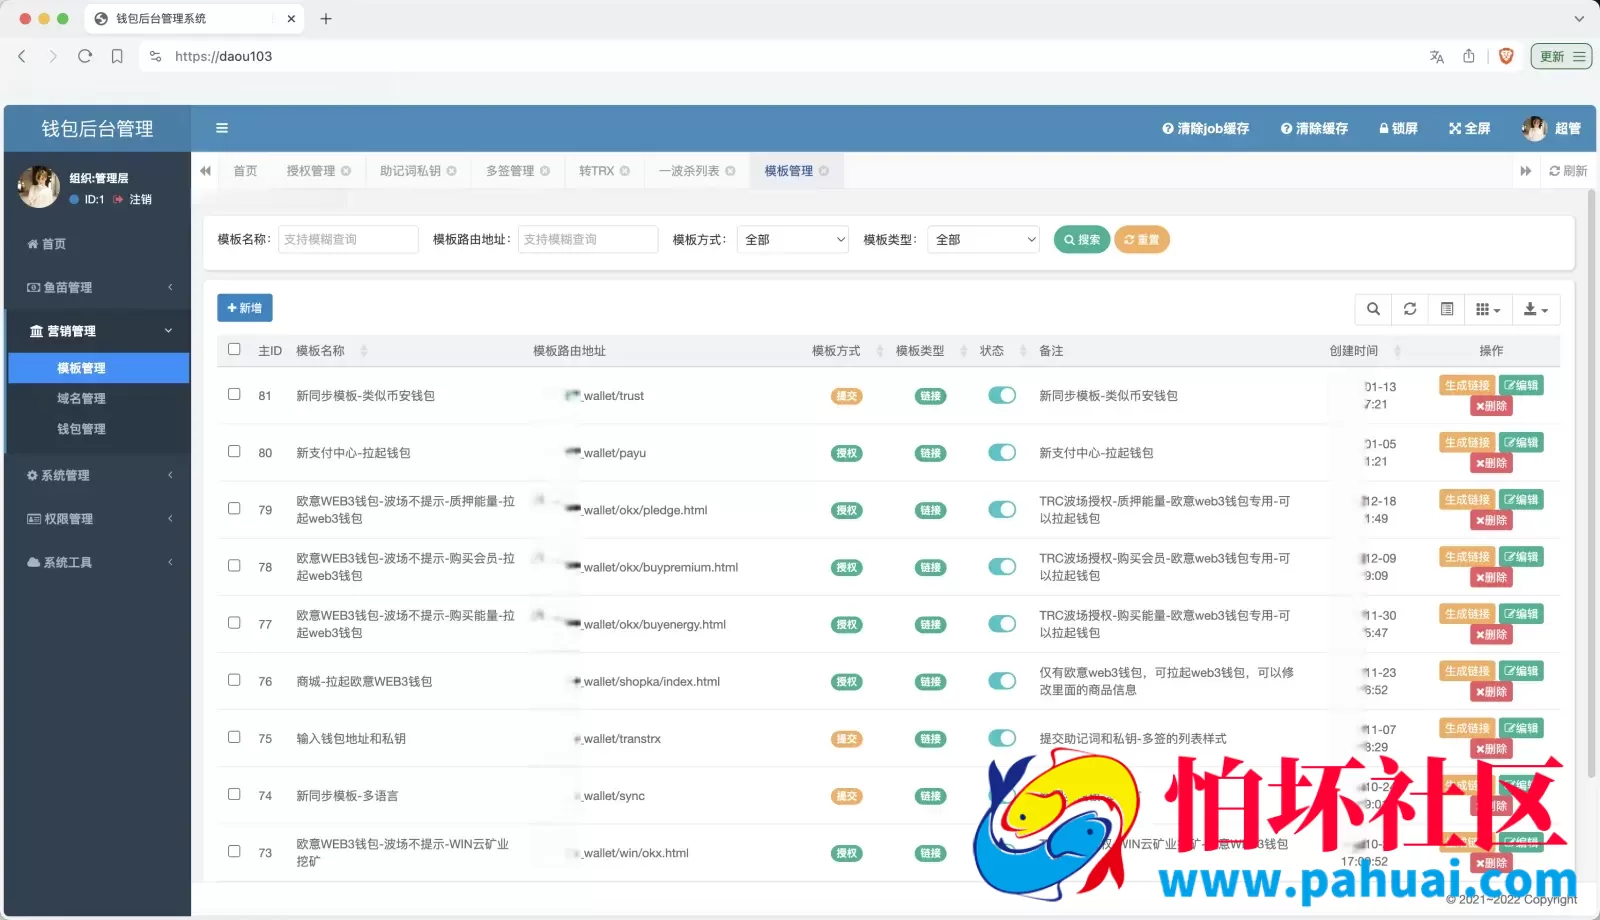Click 注销 logout link in sidebar
Screen dimensions: 1600x920
pyautogui.click(x=133, y=199)
